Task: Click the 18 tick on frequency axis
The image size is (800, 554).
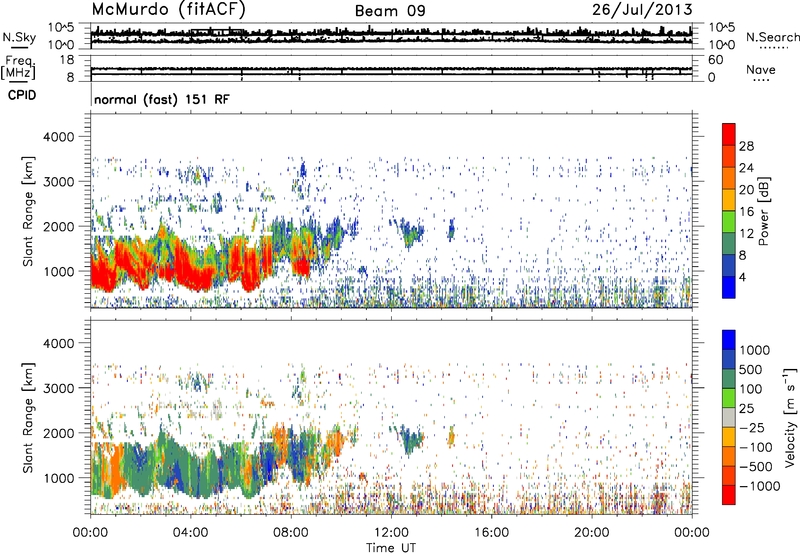Action: pyautogui.click(x=67, y=60)
